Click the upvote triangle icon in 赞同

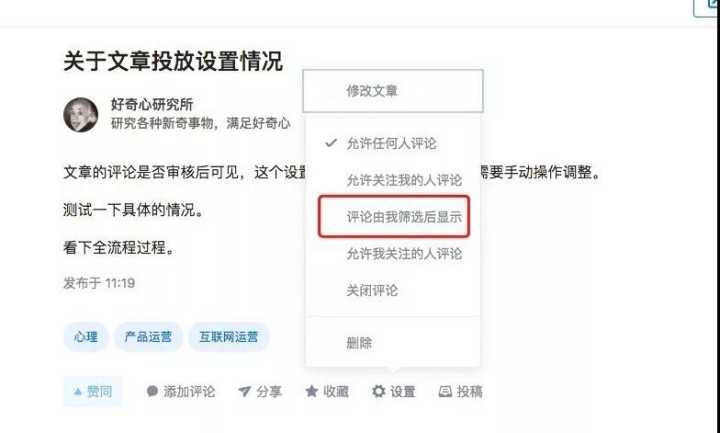coord(78,392)
